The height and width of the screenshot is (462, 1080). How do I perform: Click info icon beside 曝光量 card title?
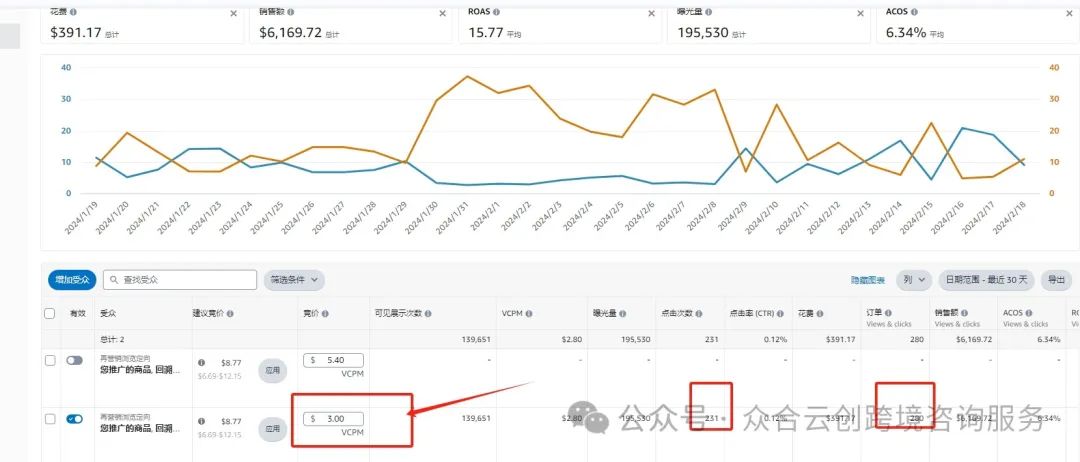[x=709, y=12]
